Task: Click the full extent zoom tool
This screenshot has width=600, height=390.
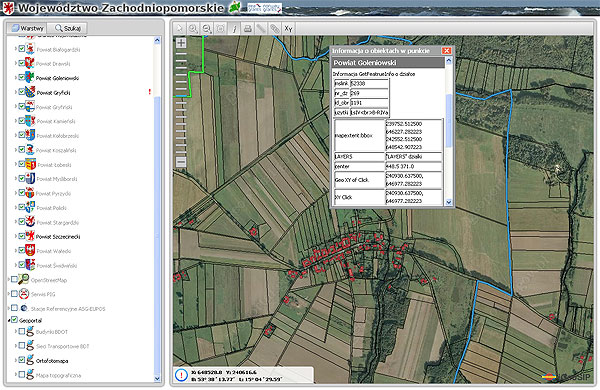Action: pyautogui.click(x=220, y=29)
